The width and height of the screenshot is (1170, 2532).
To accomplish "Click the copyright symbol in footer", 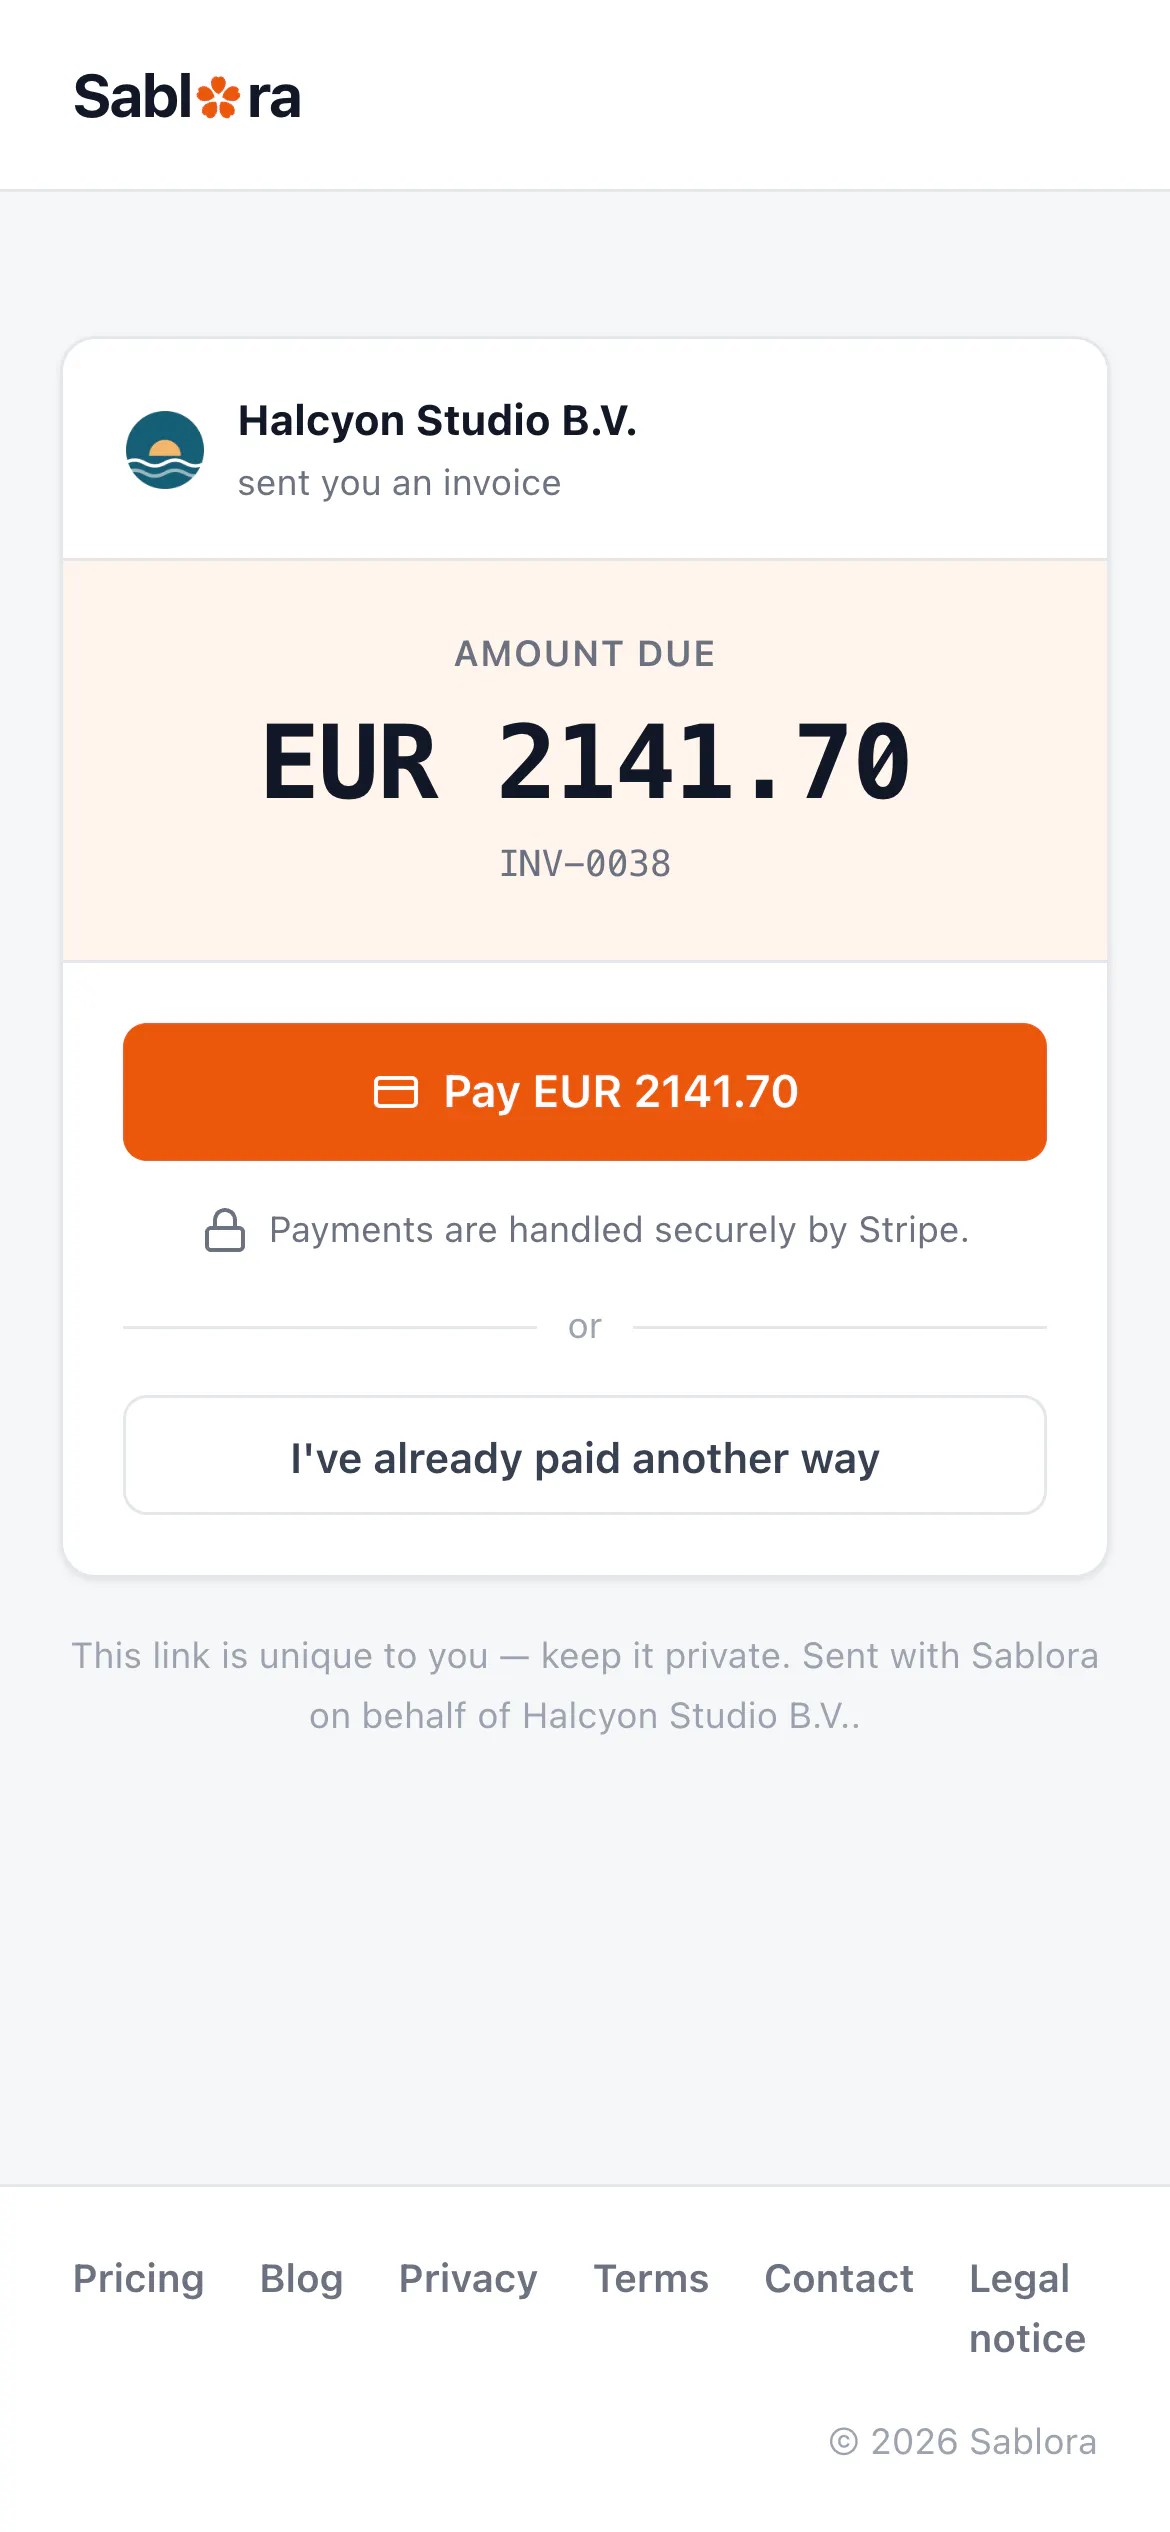I will tap(844, 2442).
